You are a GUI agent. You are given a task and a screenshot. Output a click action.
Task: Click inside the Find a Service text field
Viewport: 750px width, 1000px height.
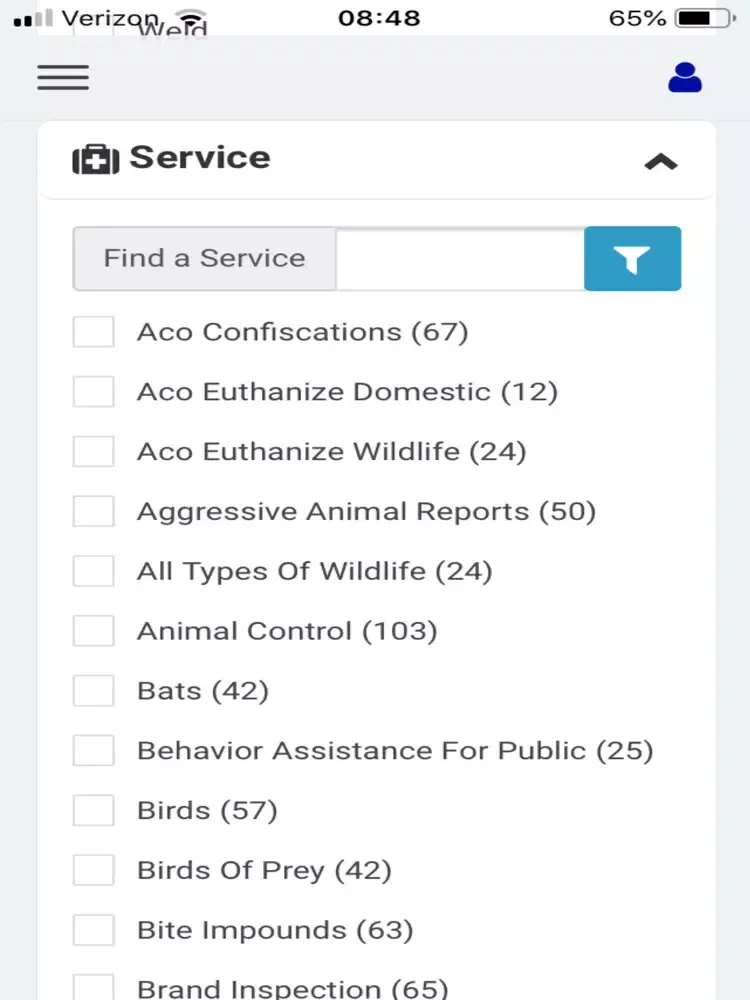coord(460,258)
